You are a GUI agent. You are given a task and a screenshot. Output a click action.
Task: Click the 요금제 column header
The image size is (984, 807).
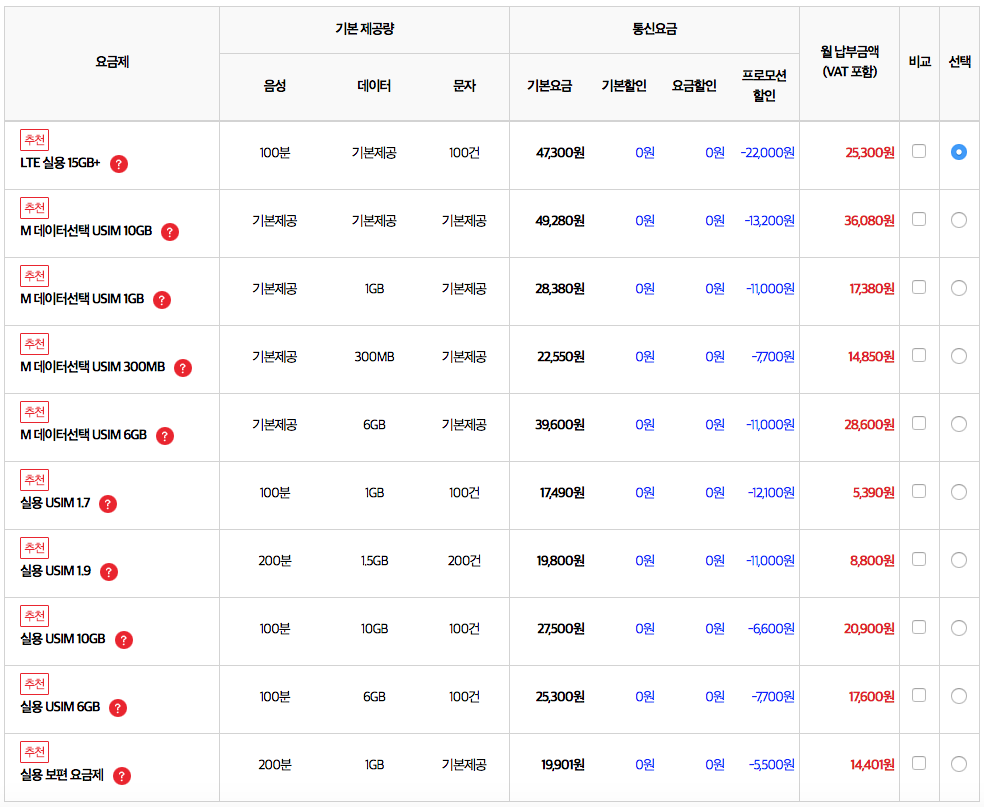pos(112,62)
